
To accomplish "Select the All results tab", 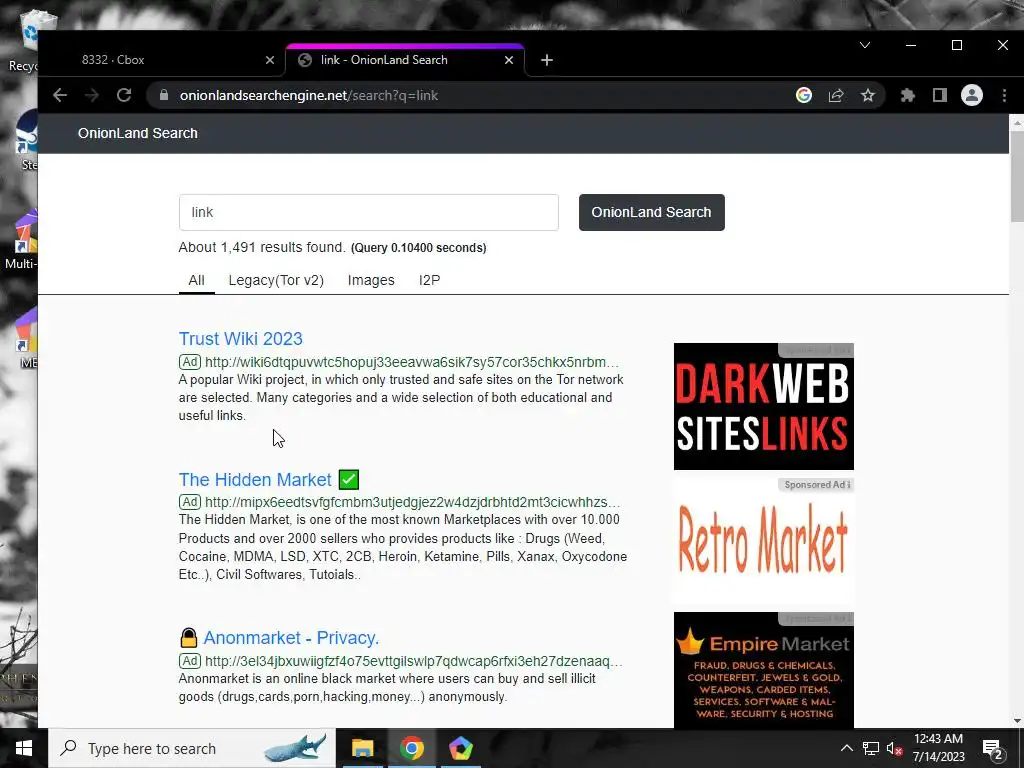I will pos(197,280).
